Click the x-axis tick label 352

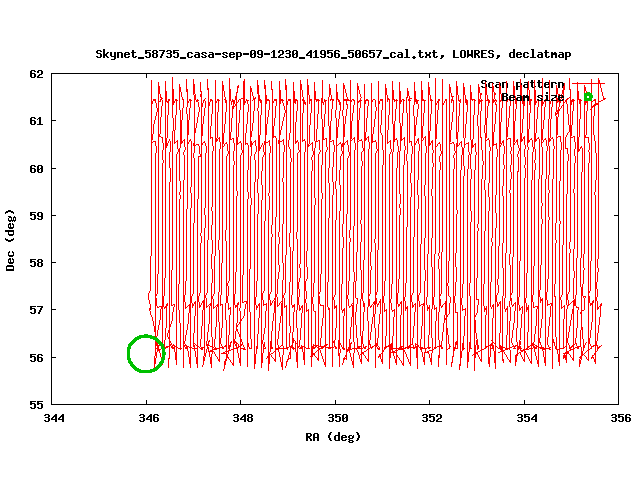point(432,418)
